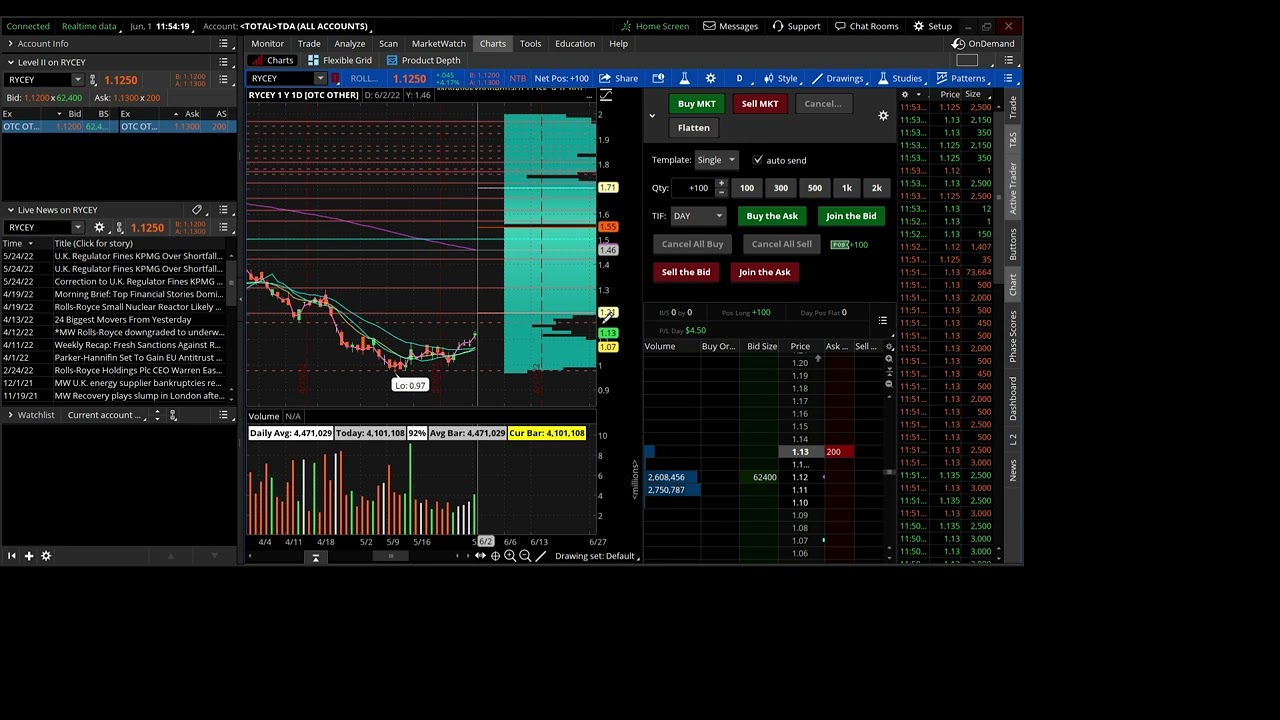This screenshot has width=1280, height=720.
Task: Click the Qty +100 input field
Action: (x=692, y=188)
